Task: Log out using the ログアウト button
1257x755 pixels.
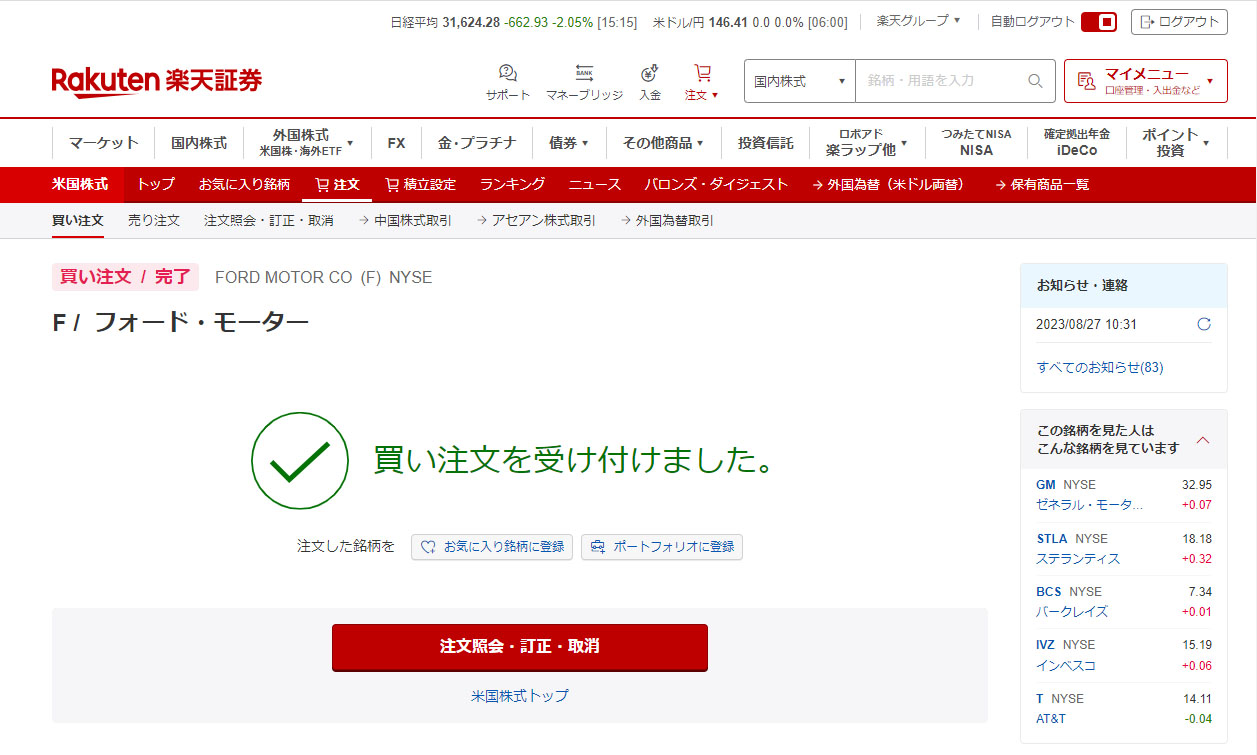Action: (x=1179, y=22)
